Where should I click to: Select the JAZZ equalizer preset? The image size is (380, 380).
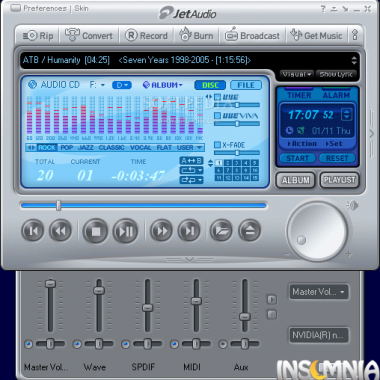tap(86, 147)
